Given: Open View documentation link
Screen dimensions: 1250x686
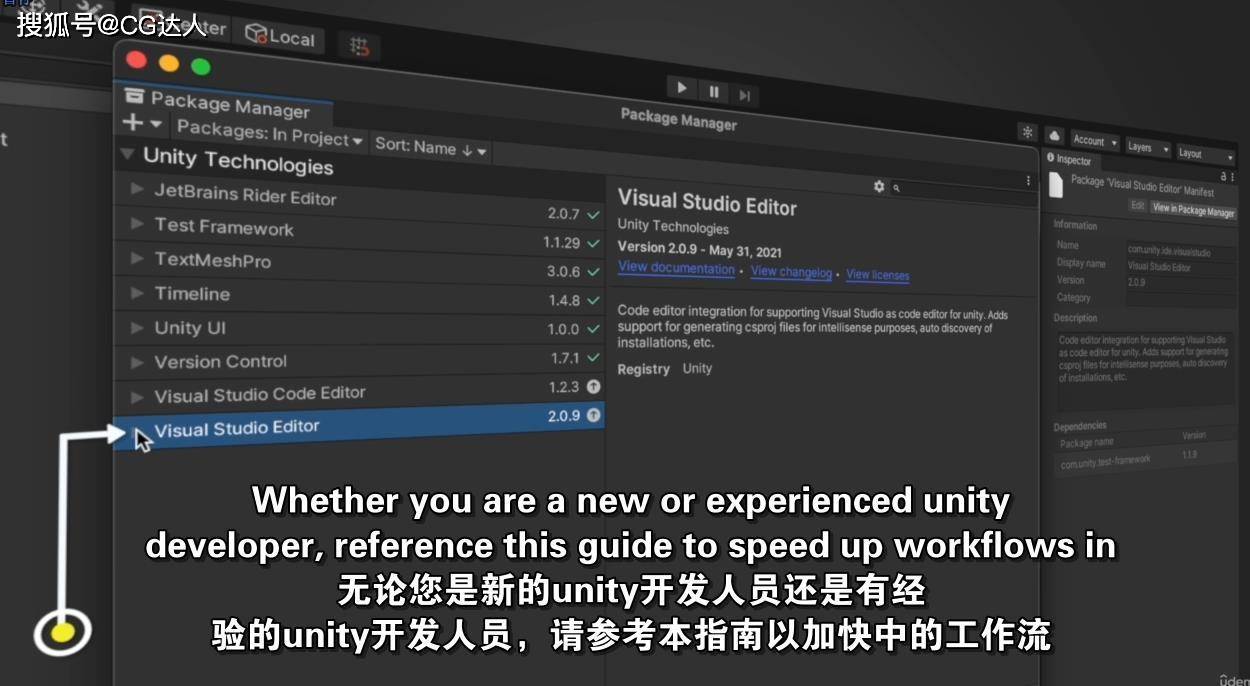Looking at the screenshot, I should 676,268.
